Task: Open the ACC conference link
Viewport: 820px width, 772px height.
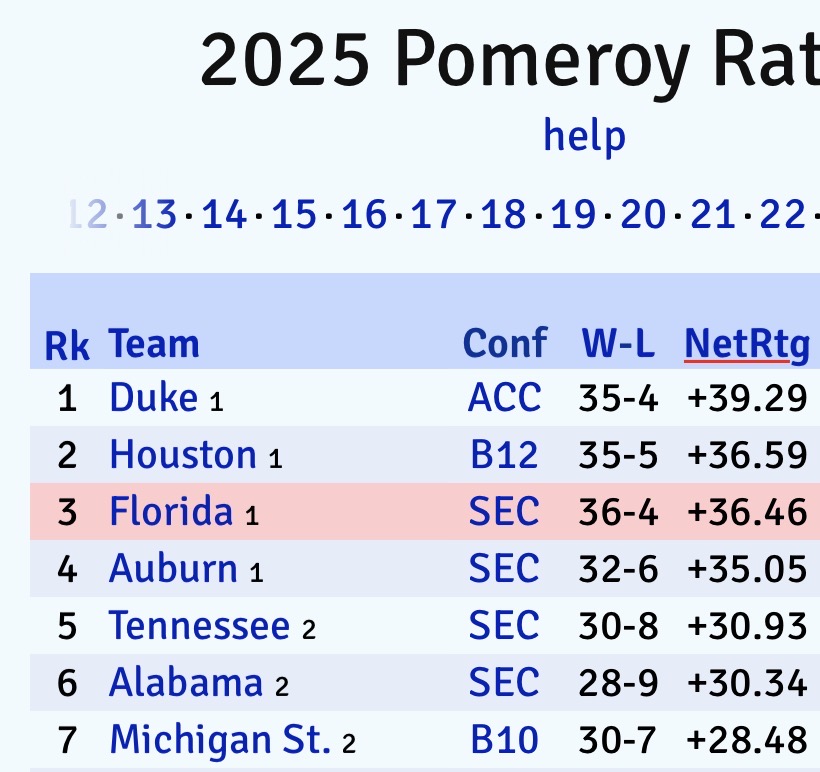Action: click(504, 398)
